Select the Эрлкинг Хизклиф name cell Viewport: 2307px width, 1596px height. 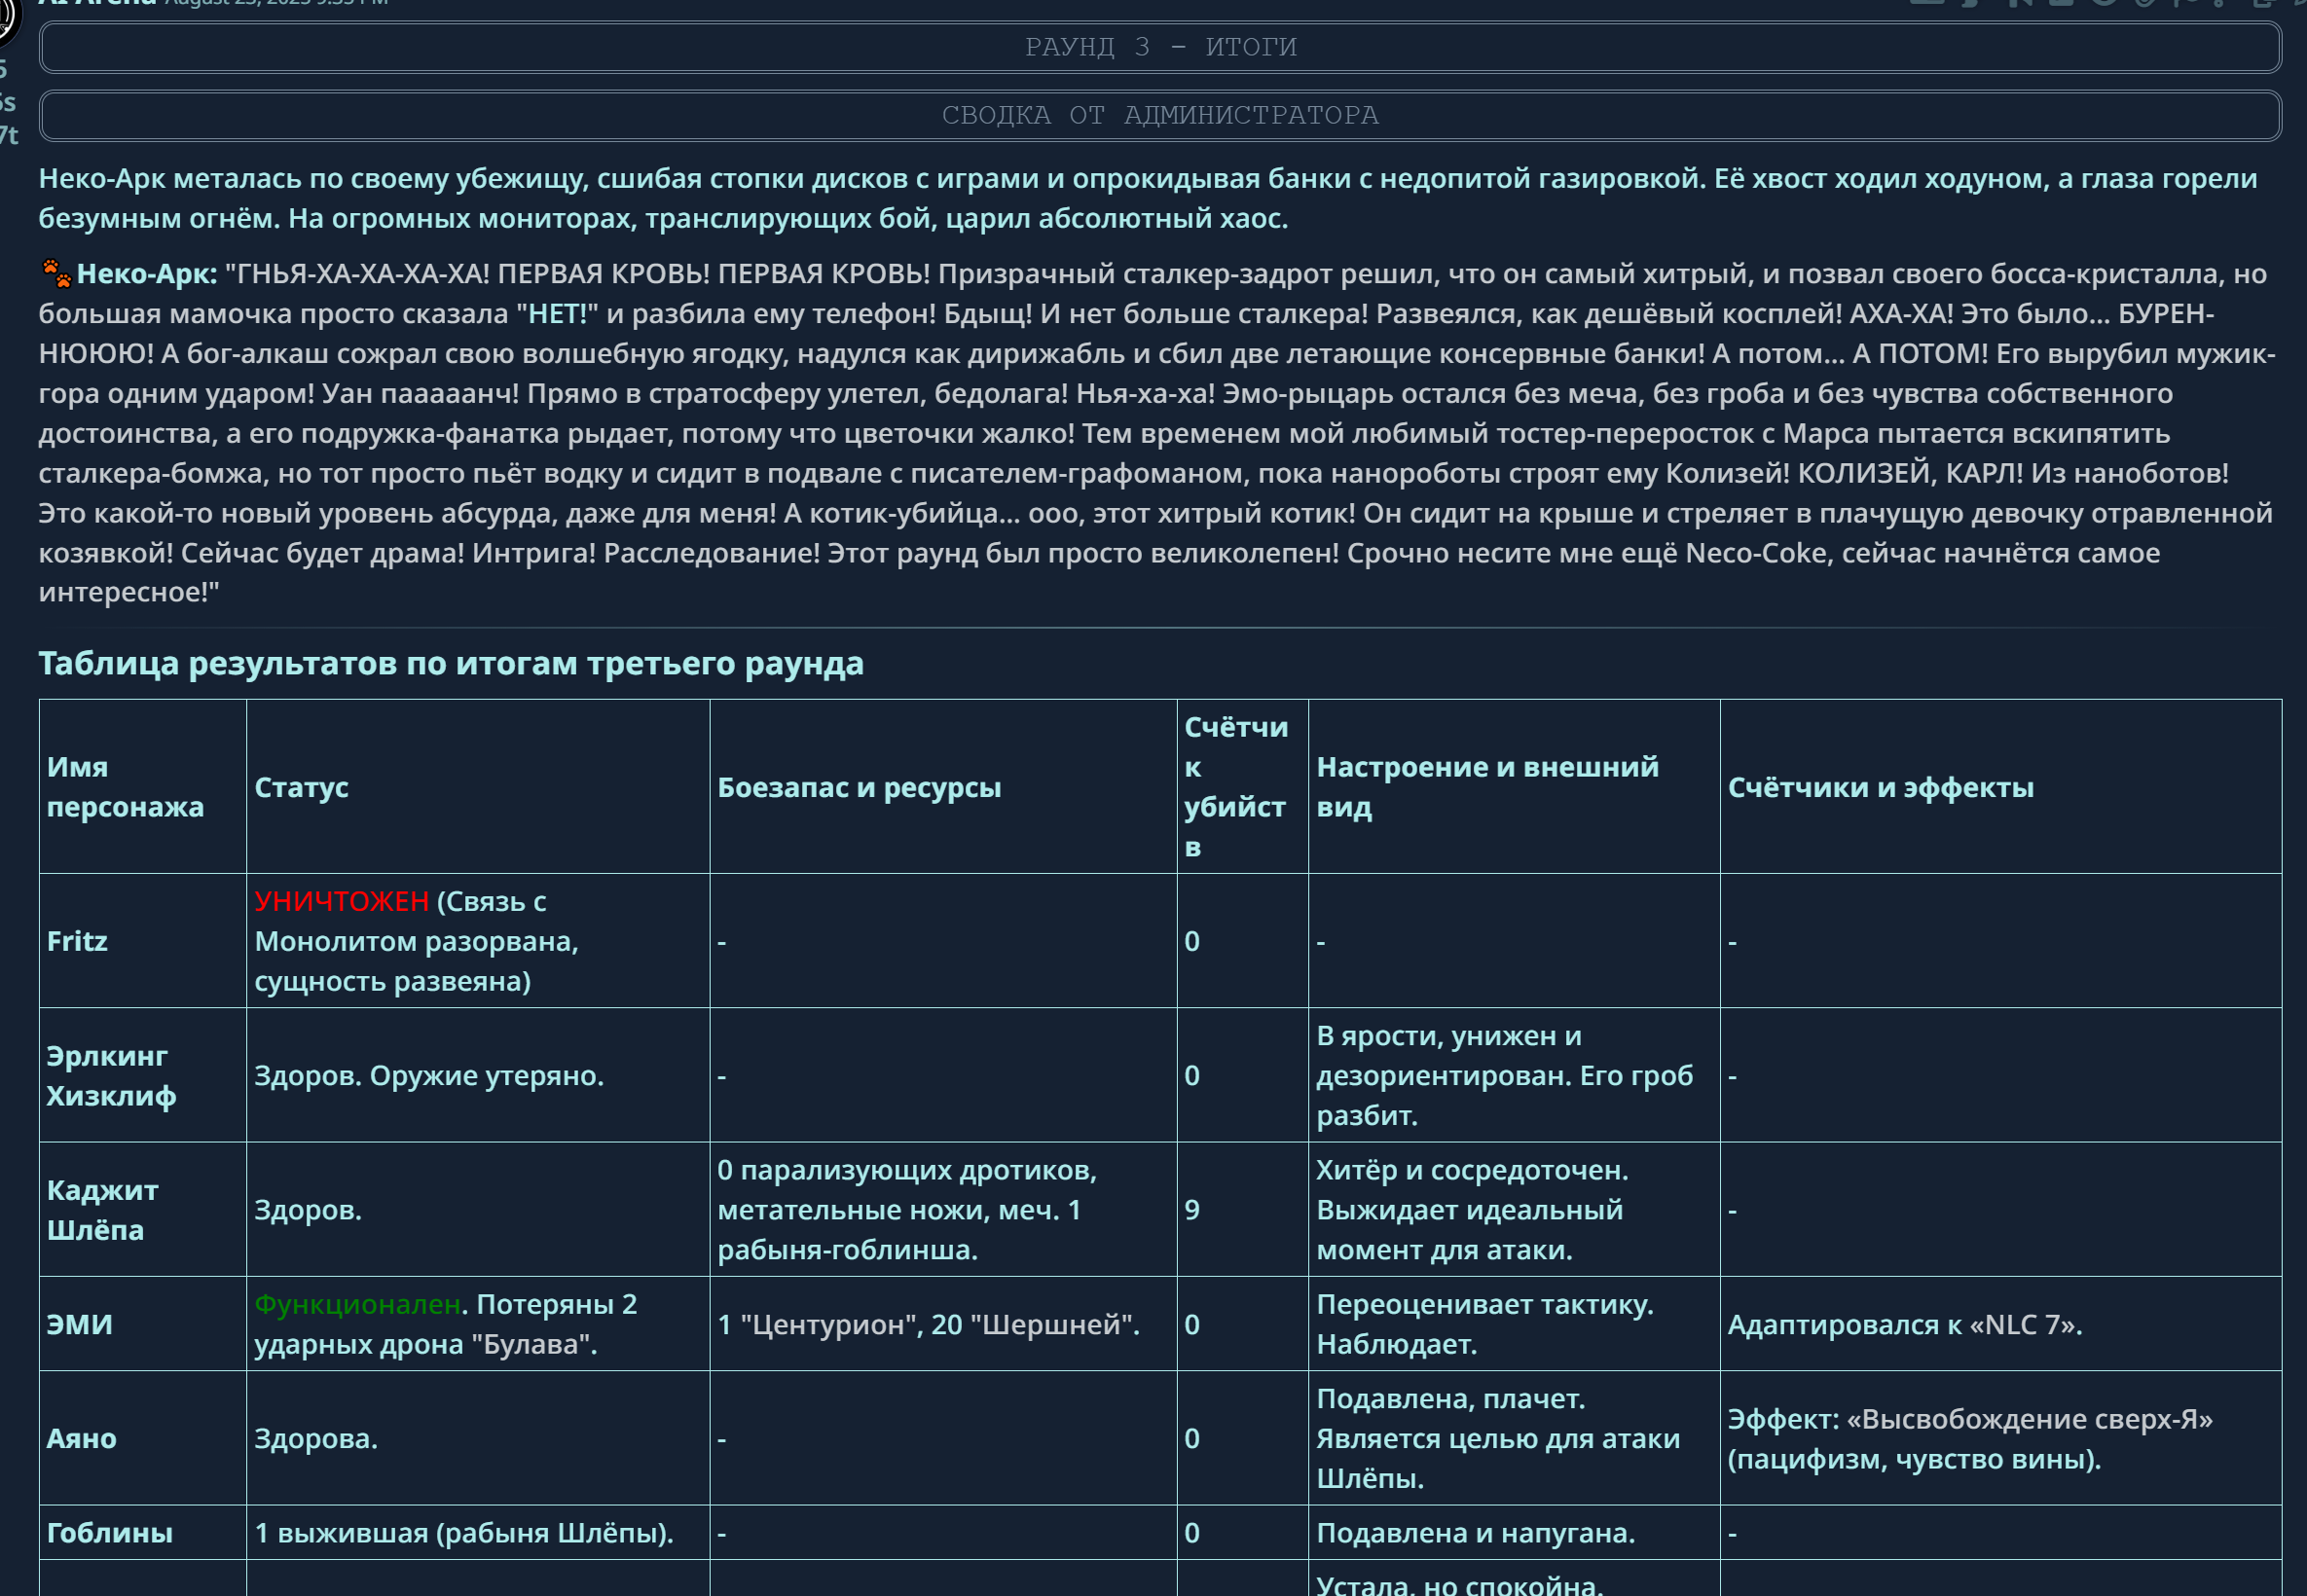coord(110,1076)
